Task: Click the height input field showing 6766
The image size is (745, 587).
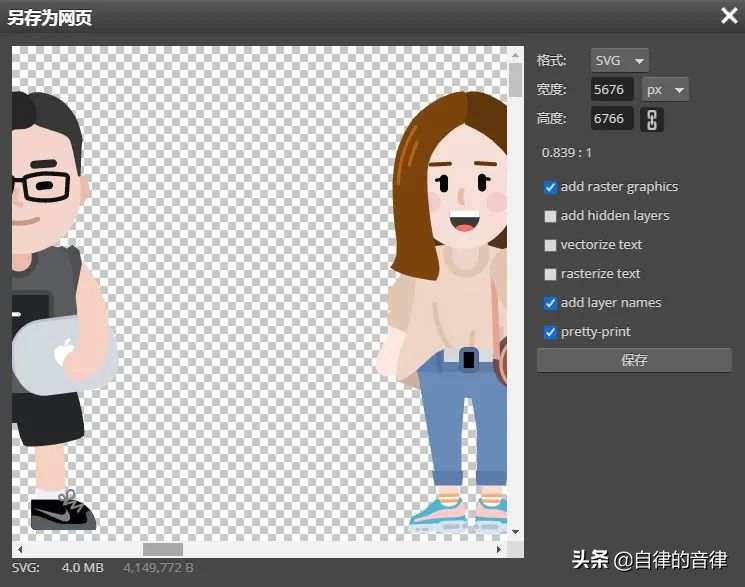Action: (x=610, y=119)
